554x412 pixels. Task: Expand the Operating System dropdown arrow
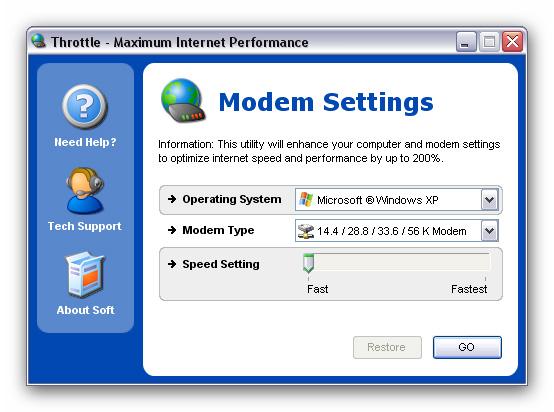pos(489,200)
